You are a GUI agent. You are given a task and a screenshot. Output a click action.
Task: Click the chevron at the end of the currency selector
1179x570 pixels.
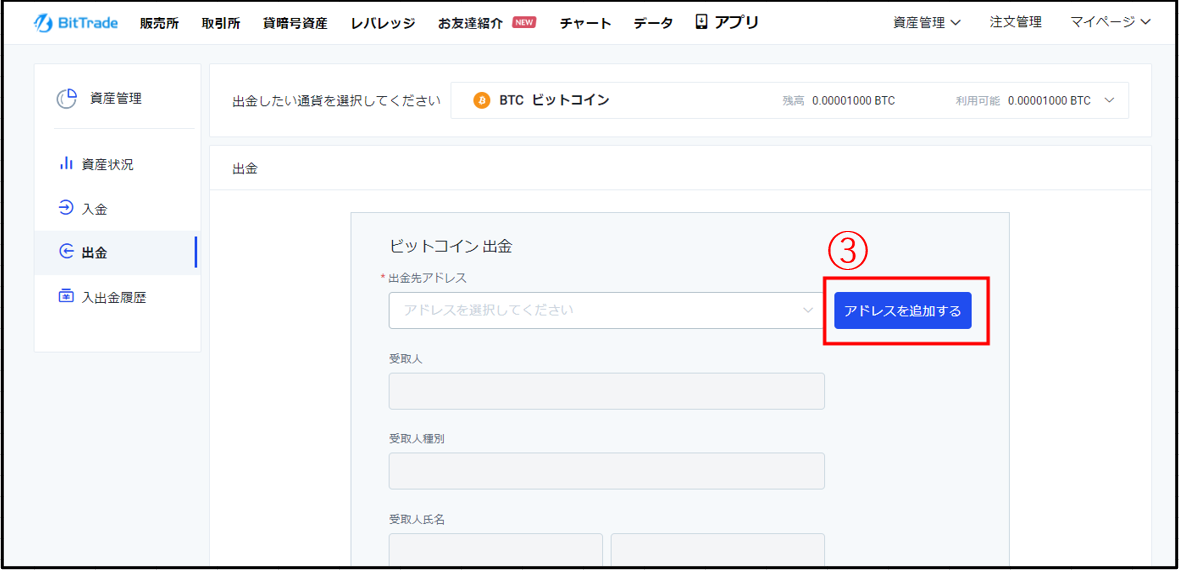pyautogui.click(x=1110, y=100)
